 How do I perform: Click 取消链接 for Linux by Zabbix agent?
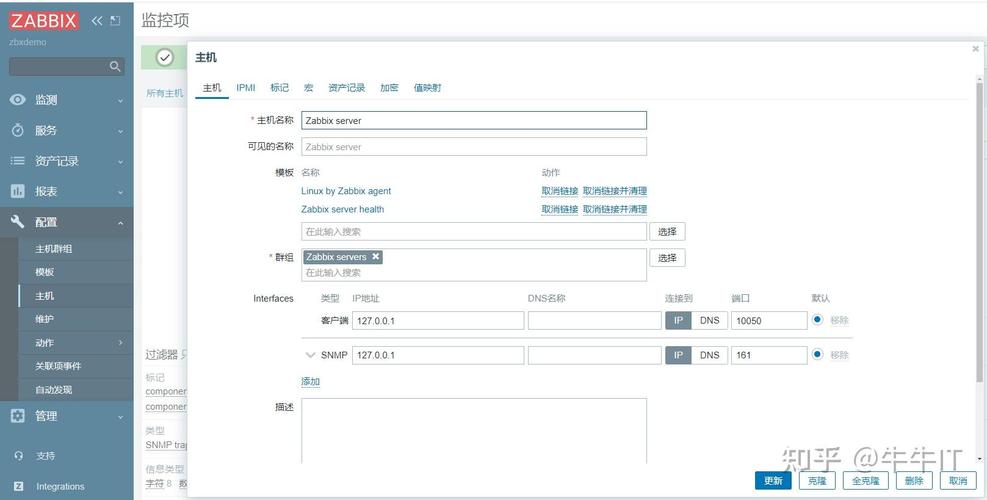(560, 191)
